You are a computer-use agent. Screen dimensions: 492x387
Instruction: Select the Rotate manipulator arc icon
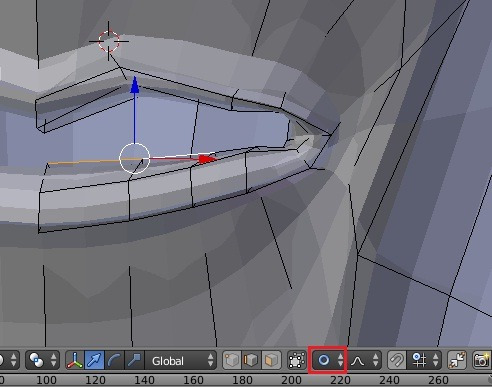114,360
